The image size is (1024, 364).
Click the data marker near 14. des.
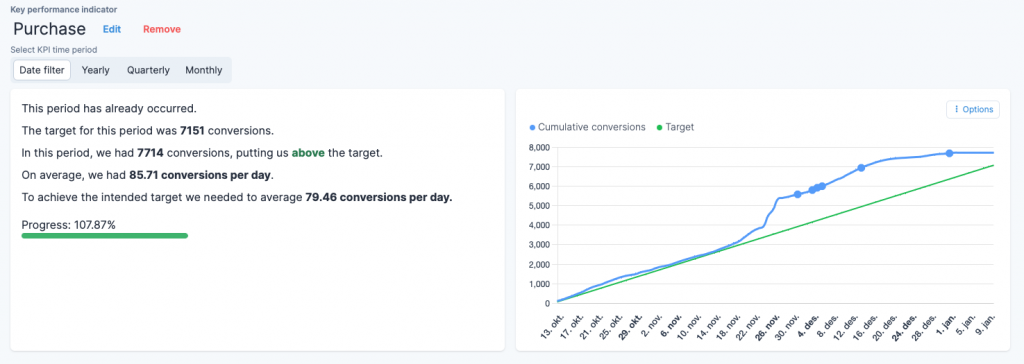point(861,168)
